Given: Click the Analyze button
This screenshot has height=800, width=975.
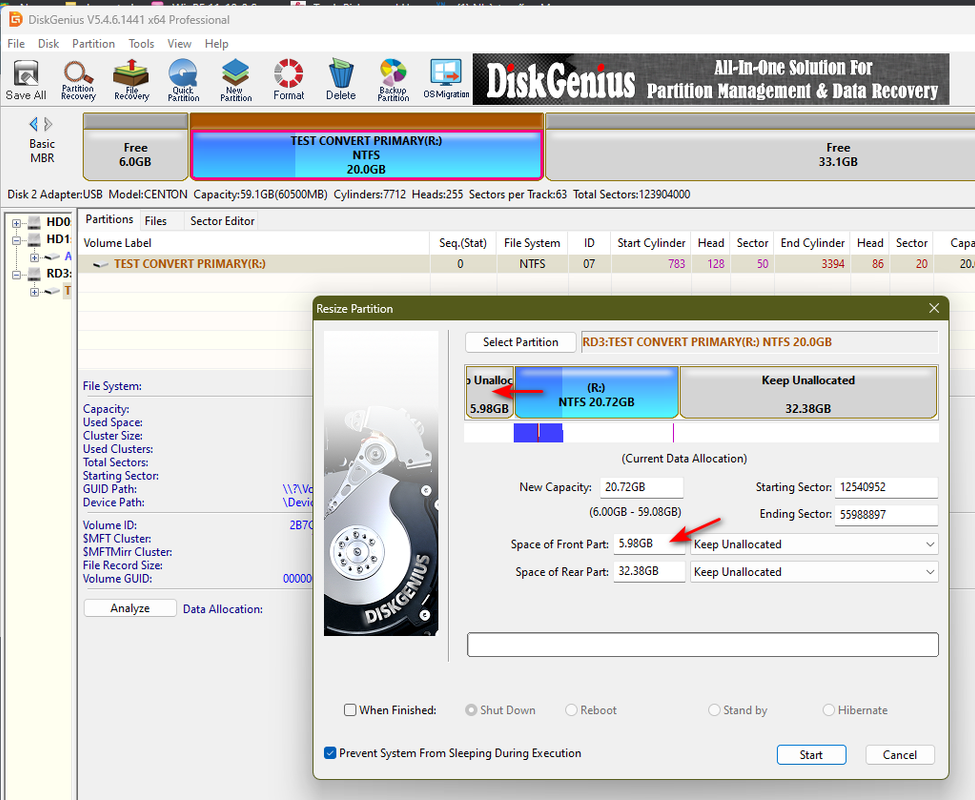Looking at the screenshot, I should pos(130,608).
